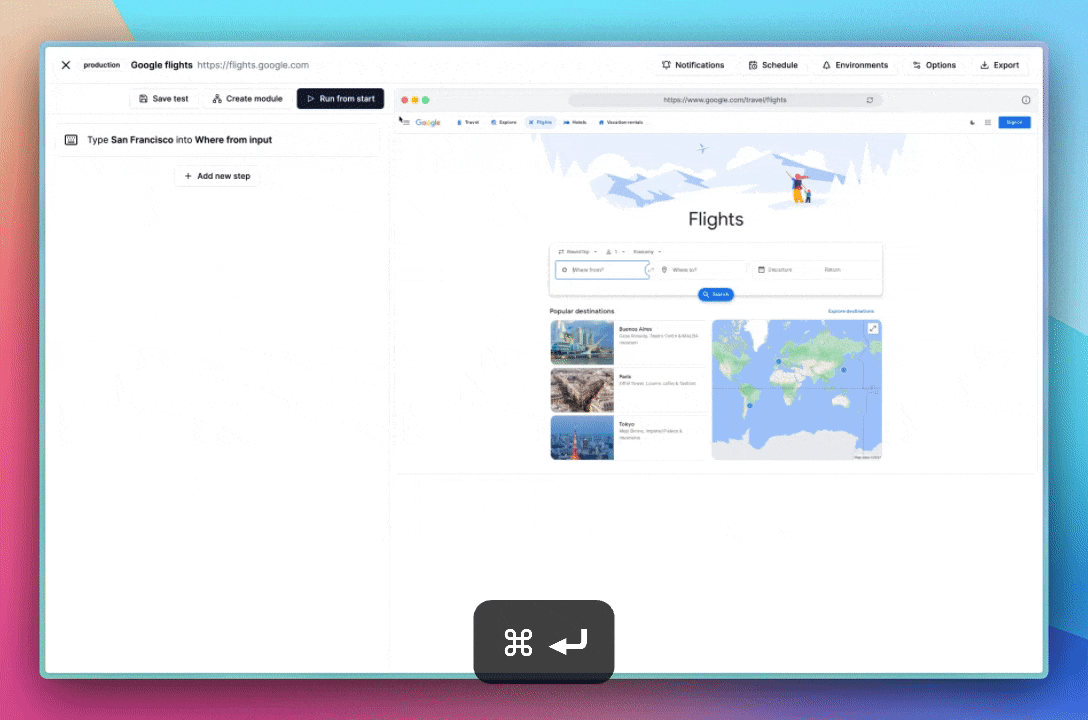Toggle dark mode moon icon
This screenshot has height=720, width=1088.
point(973,122)
